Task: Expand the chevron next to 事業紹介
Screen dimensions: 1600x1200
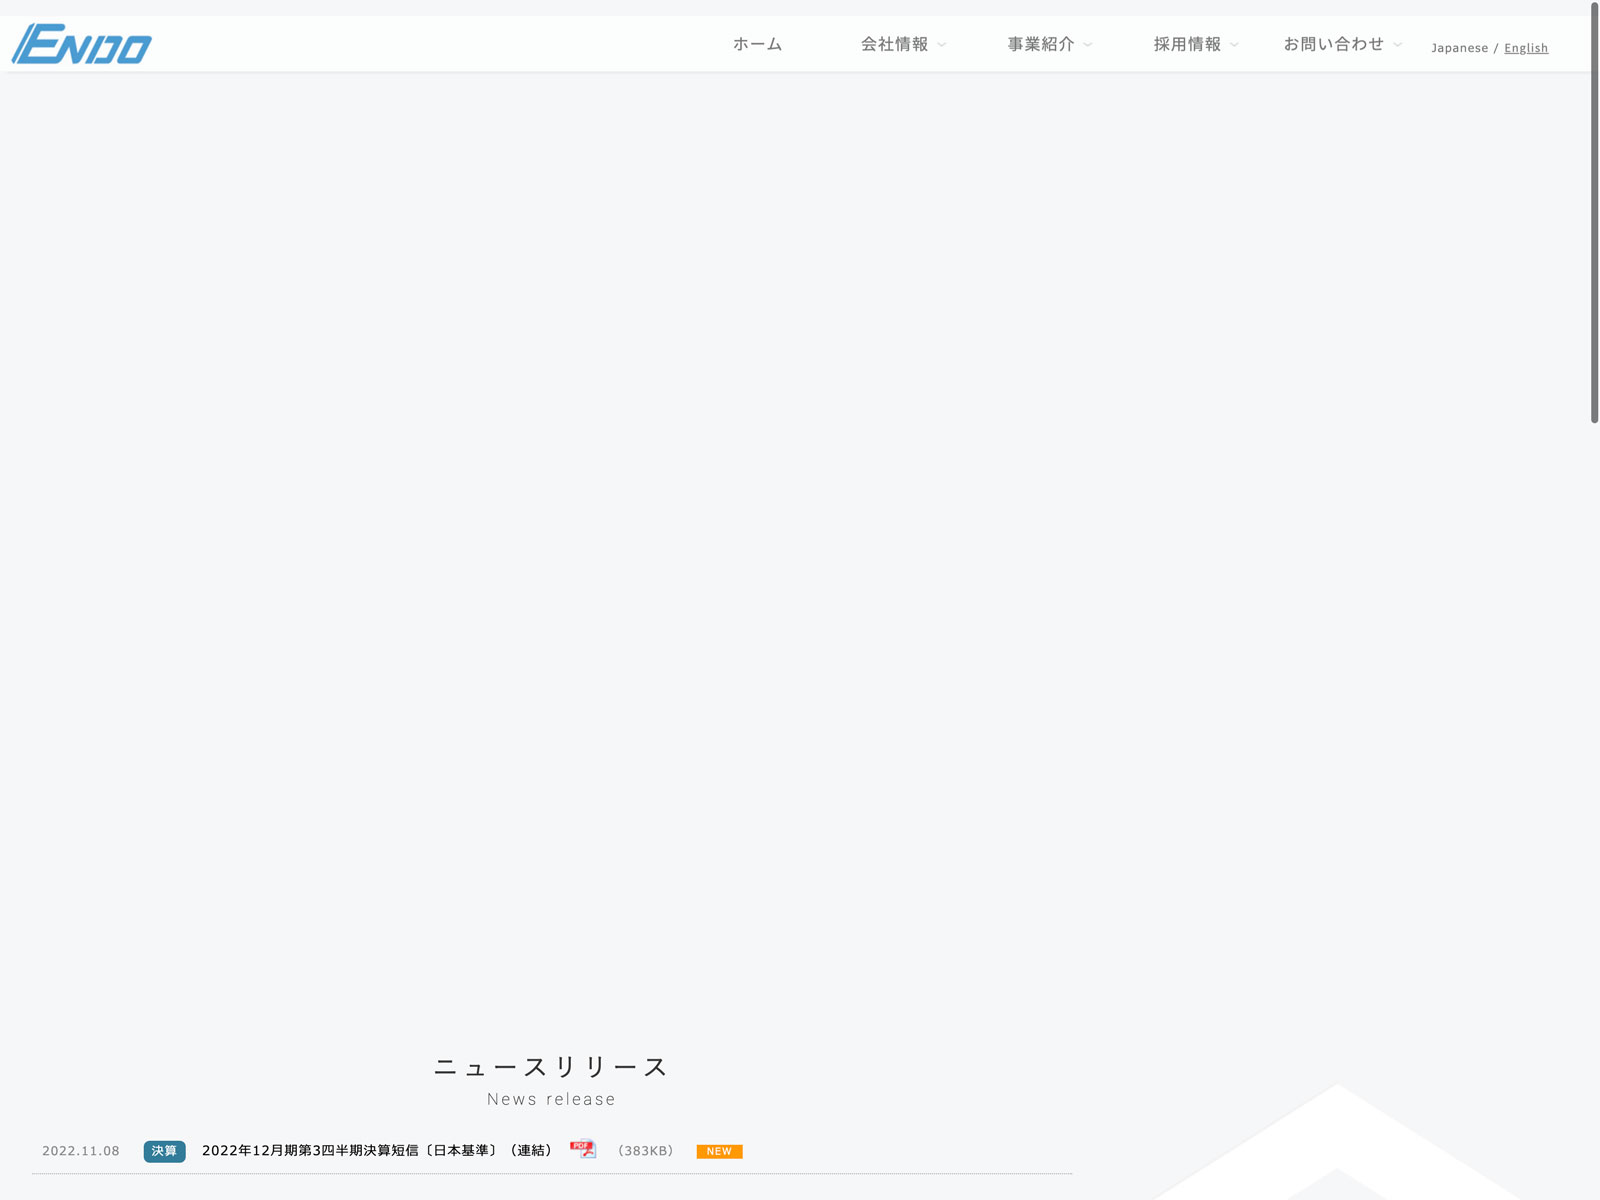Action: [1088, 45]
